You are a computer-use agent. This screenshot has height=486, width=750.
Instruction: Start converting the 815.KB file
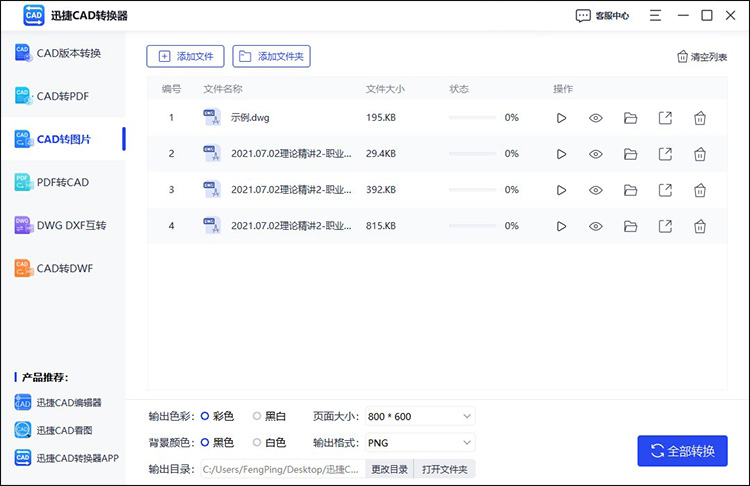[x=562, y=226]
